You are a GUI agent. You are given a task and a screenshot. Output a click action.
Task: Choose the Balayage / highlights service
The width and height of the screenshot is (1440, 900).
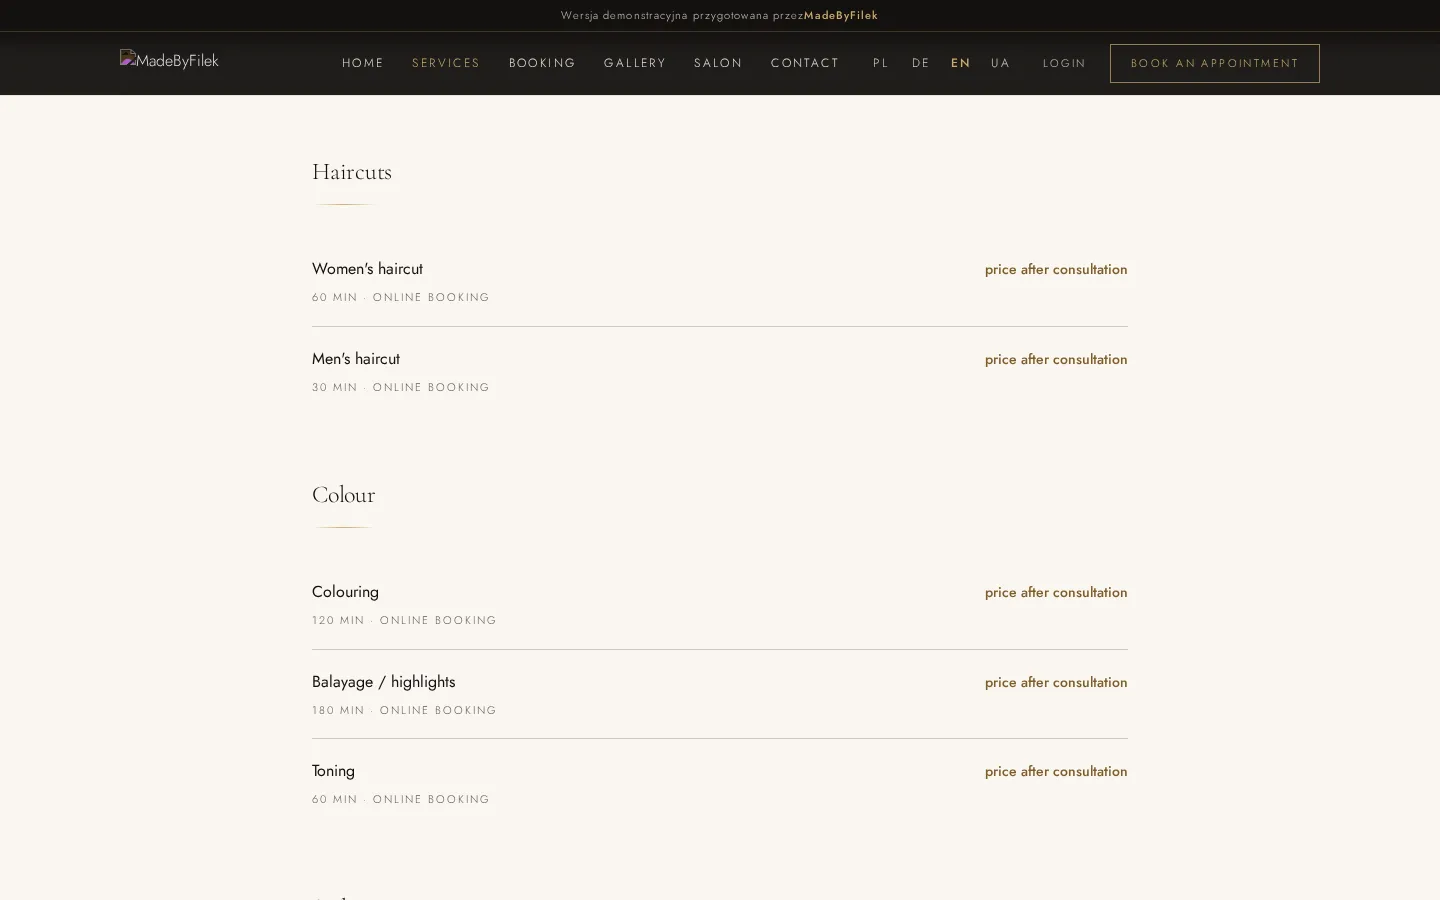click(720, 695)
